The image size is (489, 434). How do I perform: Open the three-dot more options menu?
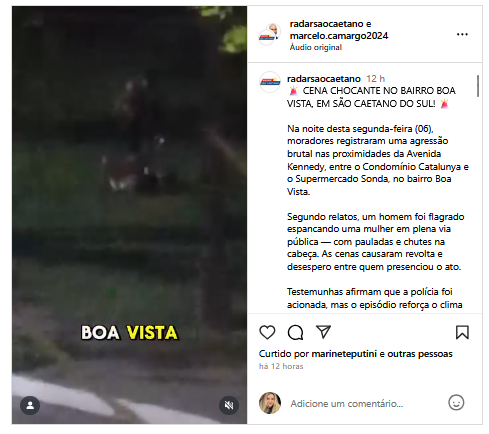click(462, 34)
